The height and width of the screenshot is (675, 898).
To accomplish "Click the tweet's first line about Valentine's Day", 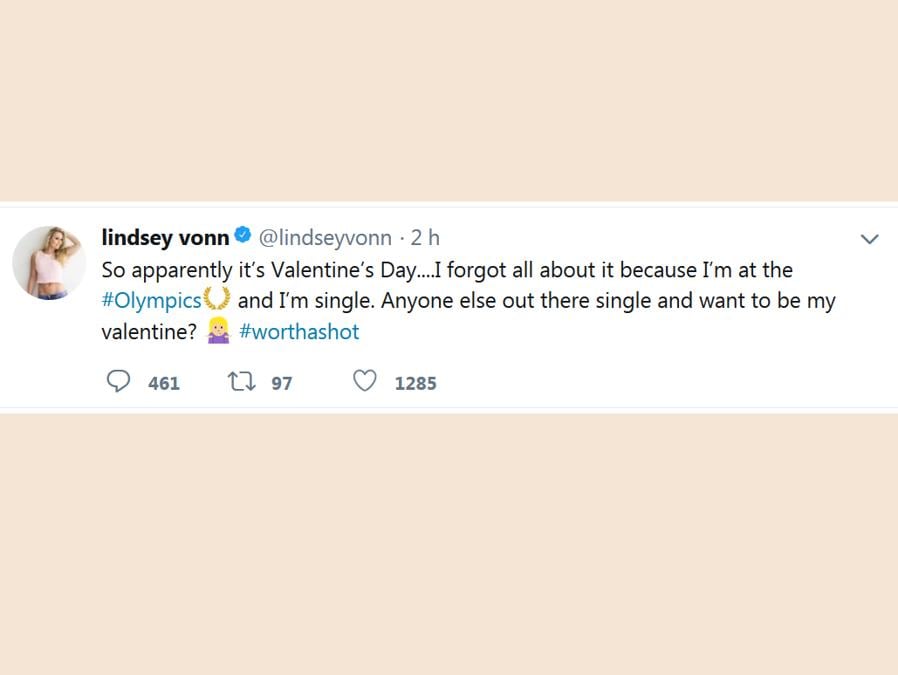I will [446, 270].
